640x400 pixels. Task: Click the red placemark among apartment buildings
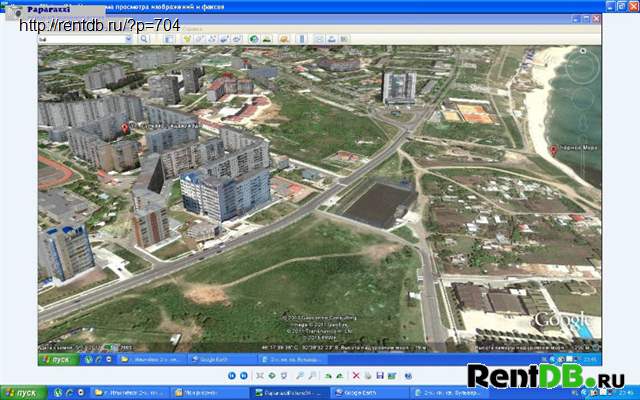pyautogui.click(x=125, y=129)
